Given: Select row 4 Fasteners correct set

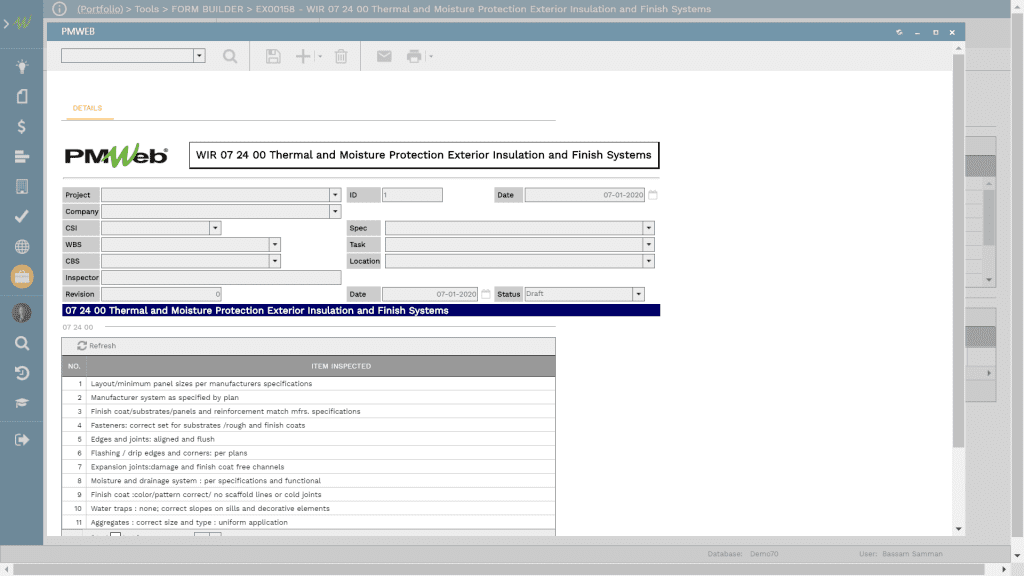Looking at the screenshot, I should coord(308,425).
